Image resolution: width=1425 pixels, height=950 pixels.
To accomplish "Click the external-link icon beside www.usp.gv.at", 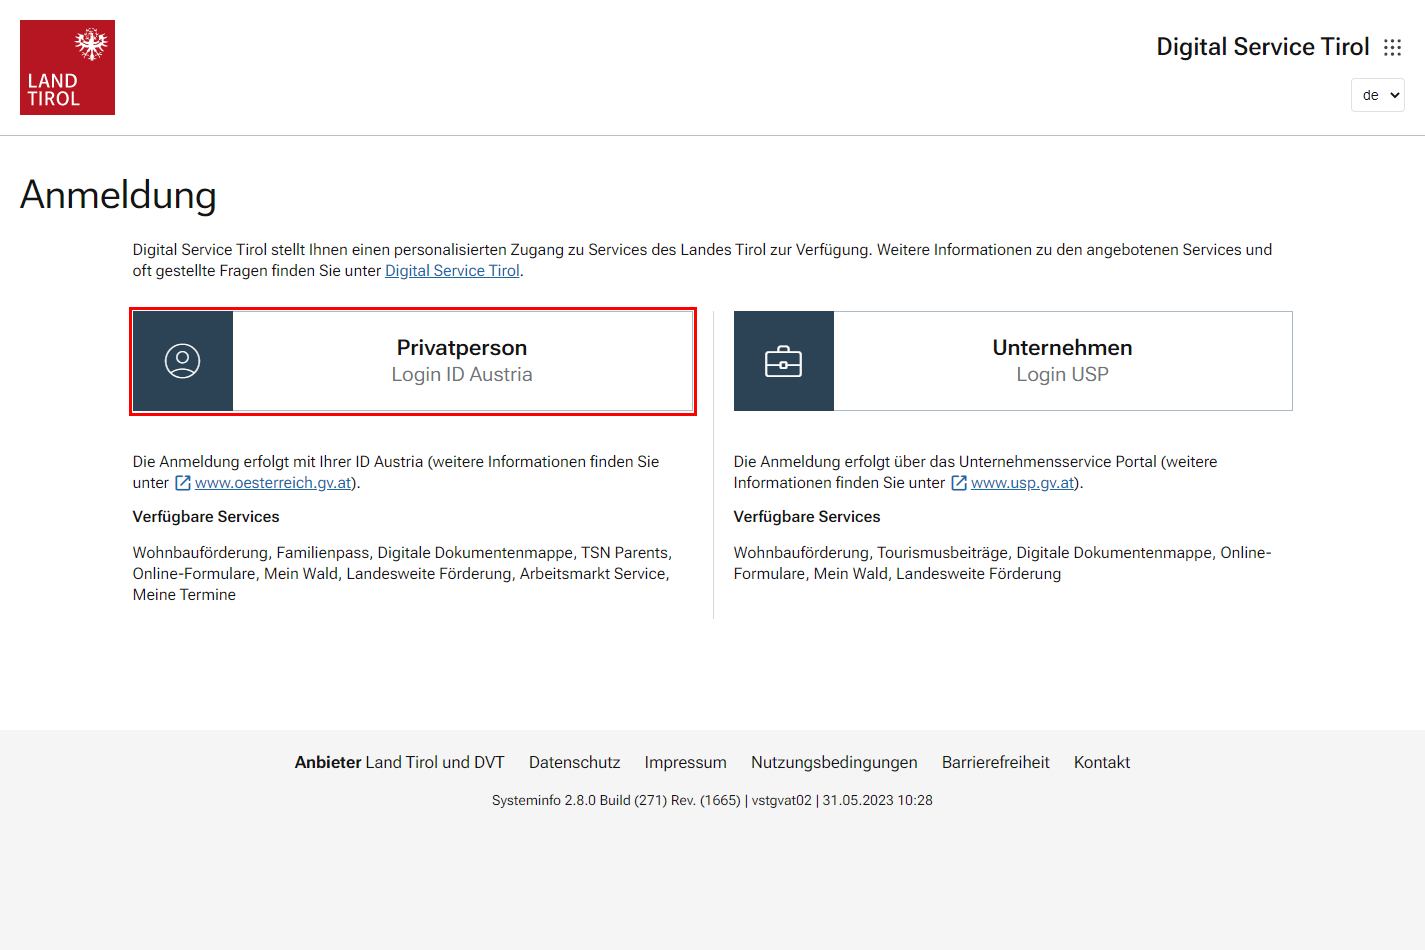I will coord(959,483).
